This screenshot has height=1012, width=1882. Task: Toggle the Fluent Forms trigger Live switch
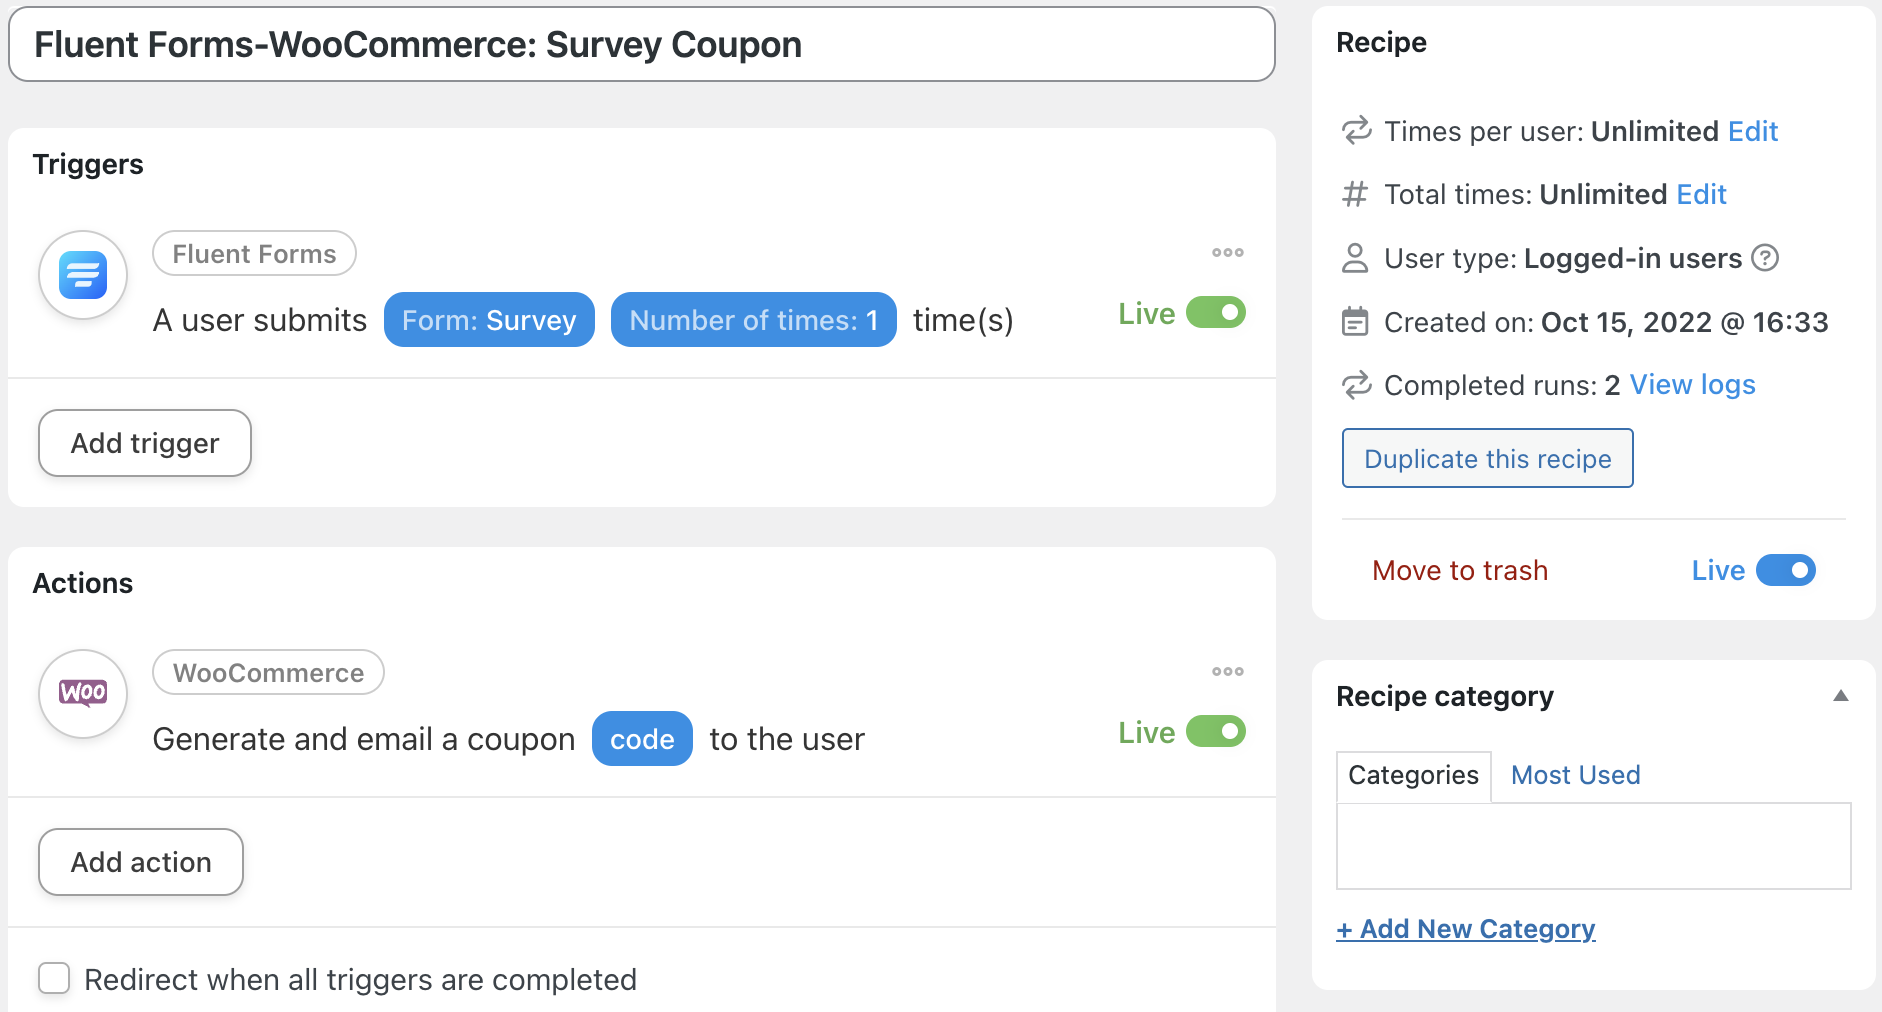pos(1216,313)
